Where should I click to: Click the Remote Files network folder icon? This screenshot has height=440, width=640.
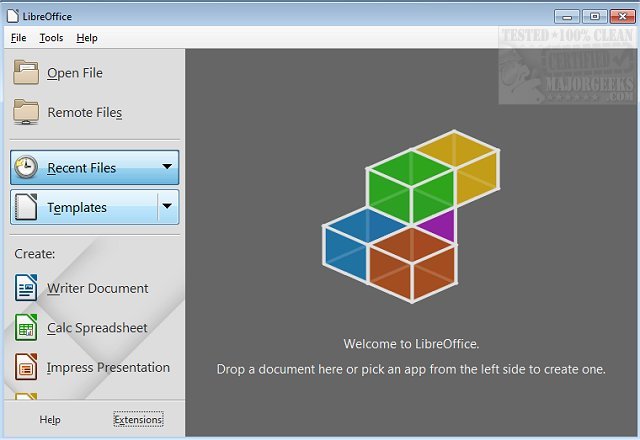[26, 112]
